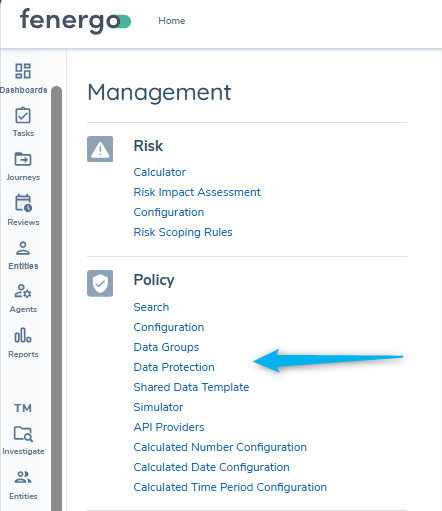Click the fenergo logo

click(x=75, y=21)
